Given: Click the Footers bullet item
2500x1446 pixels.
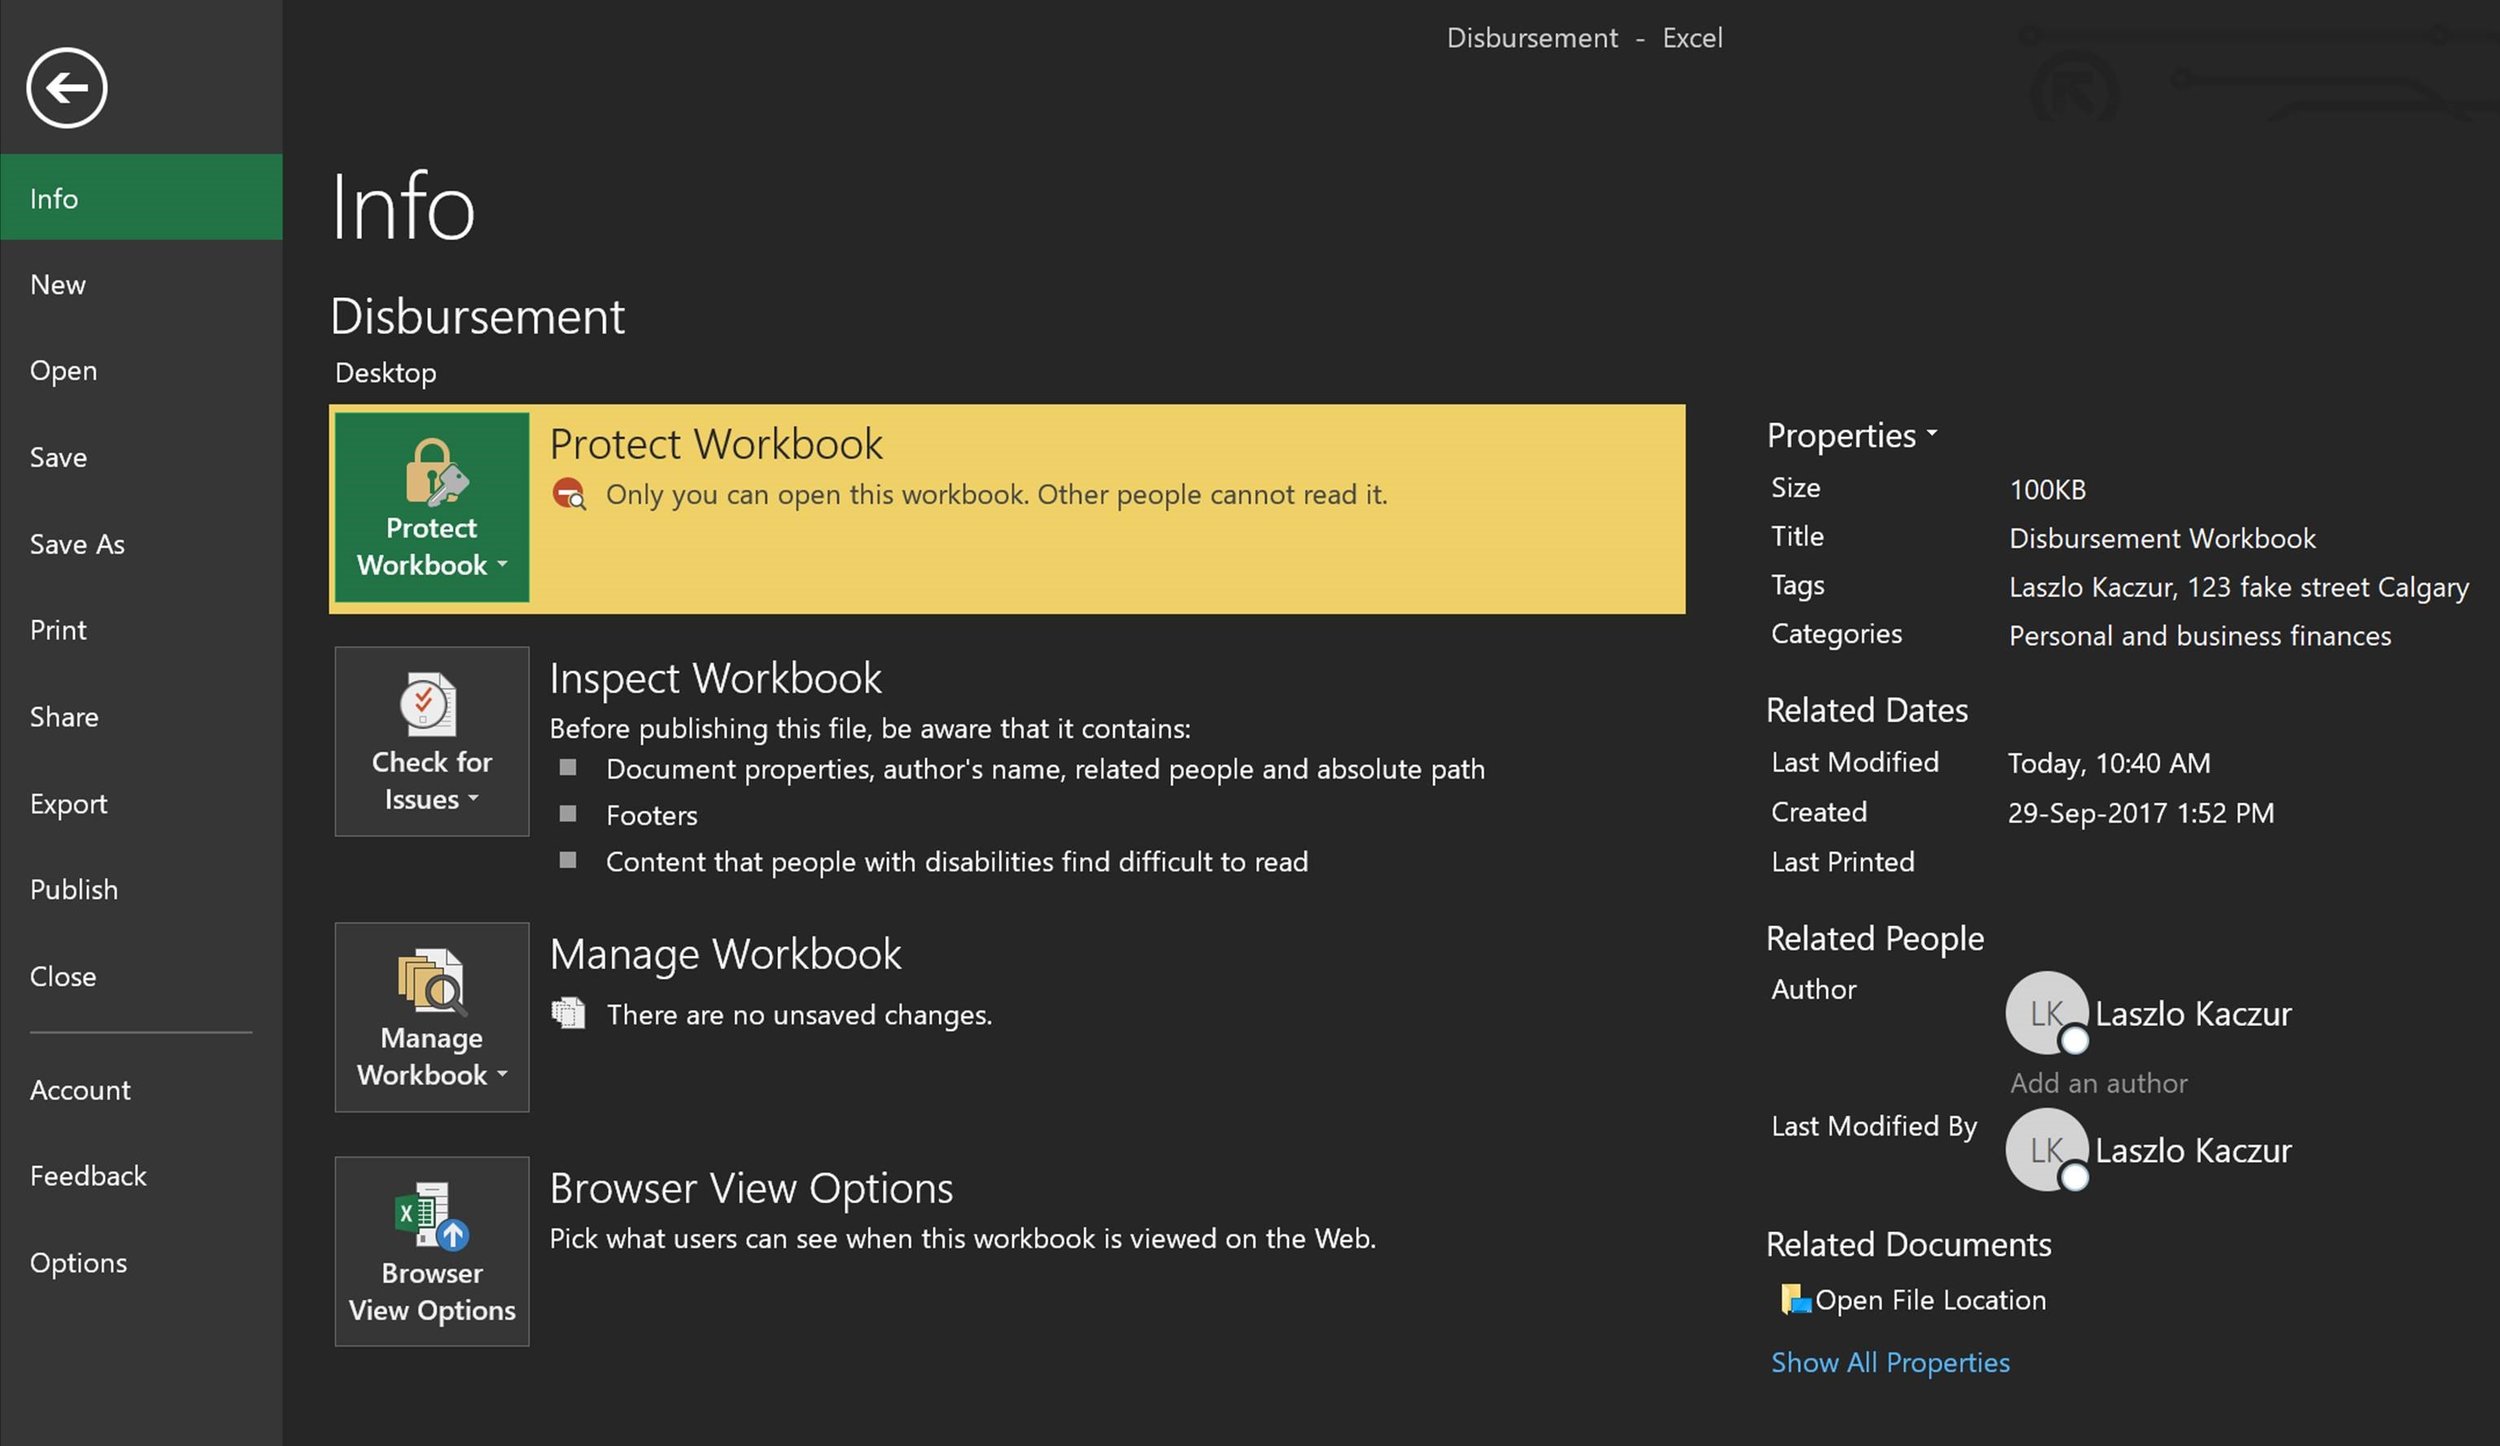Looking at the screenshot, I should point(651,816).
